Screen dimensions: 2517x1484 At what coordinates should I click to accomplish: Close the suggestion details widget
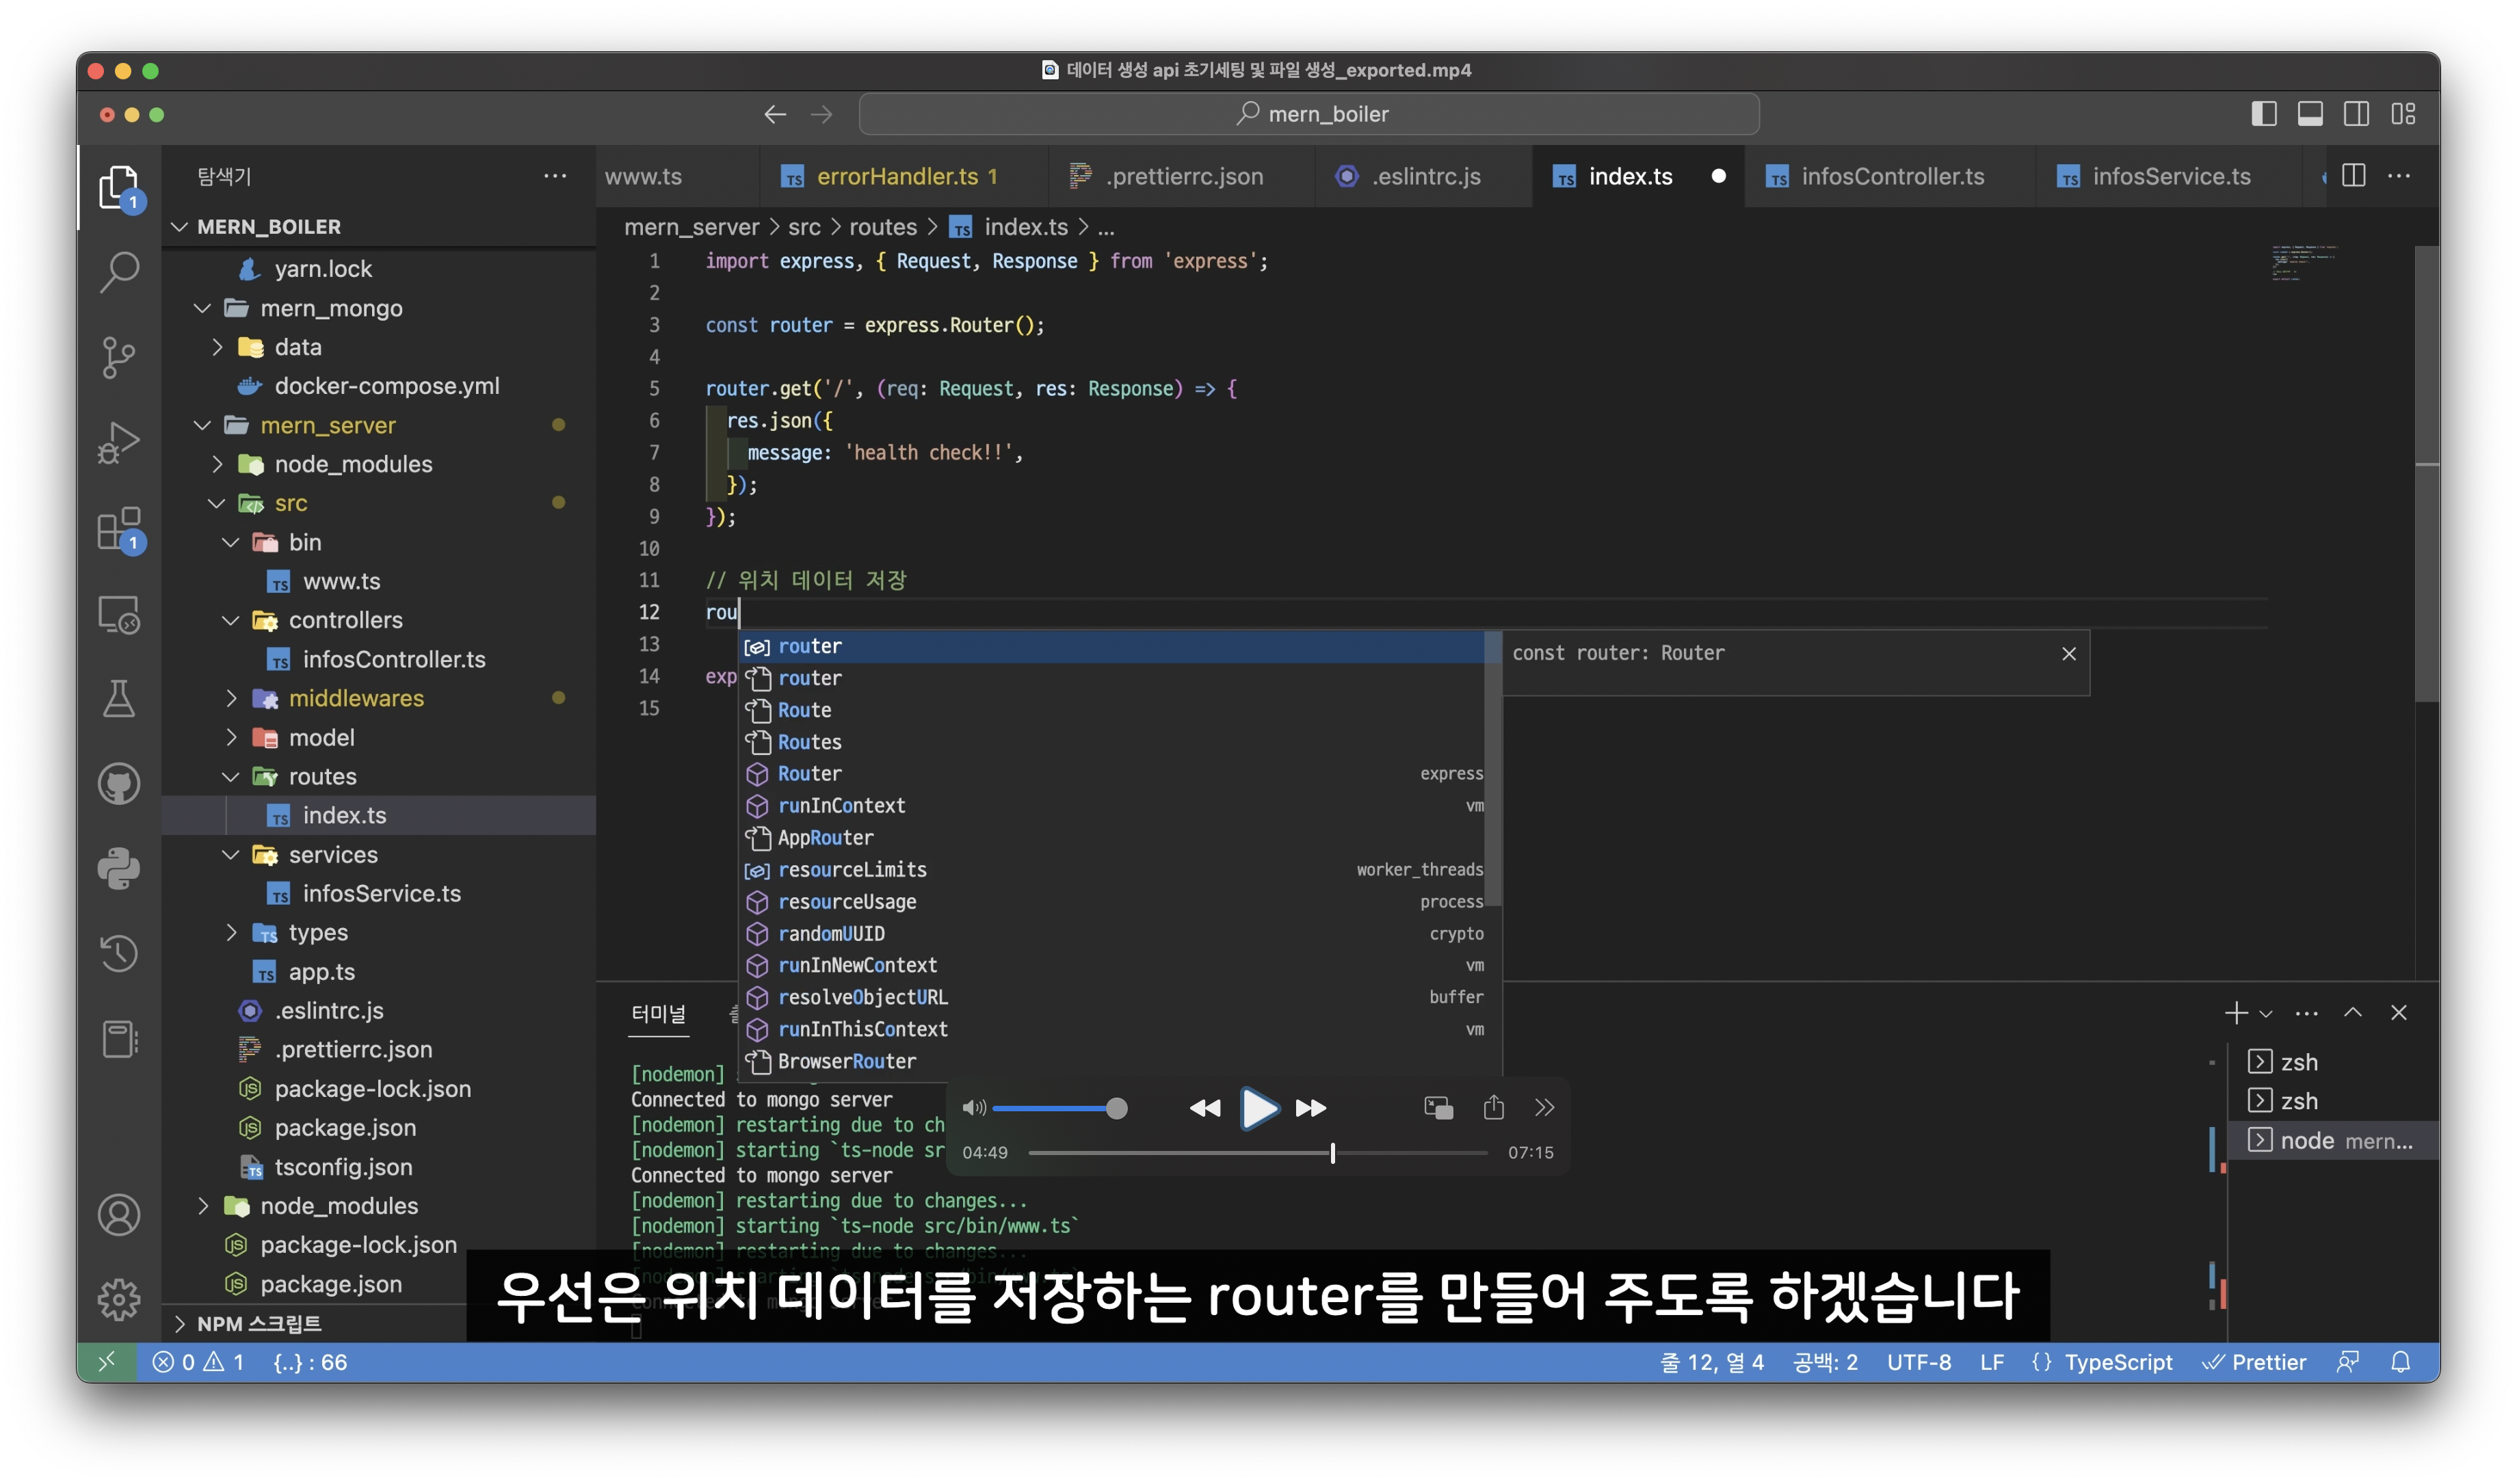2068,654
